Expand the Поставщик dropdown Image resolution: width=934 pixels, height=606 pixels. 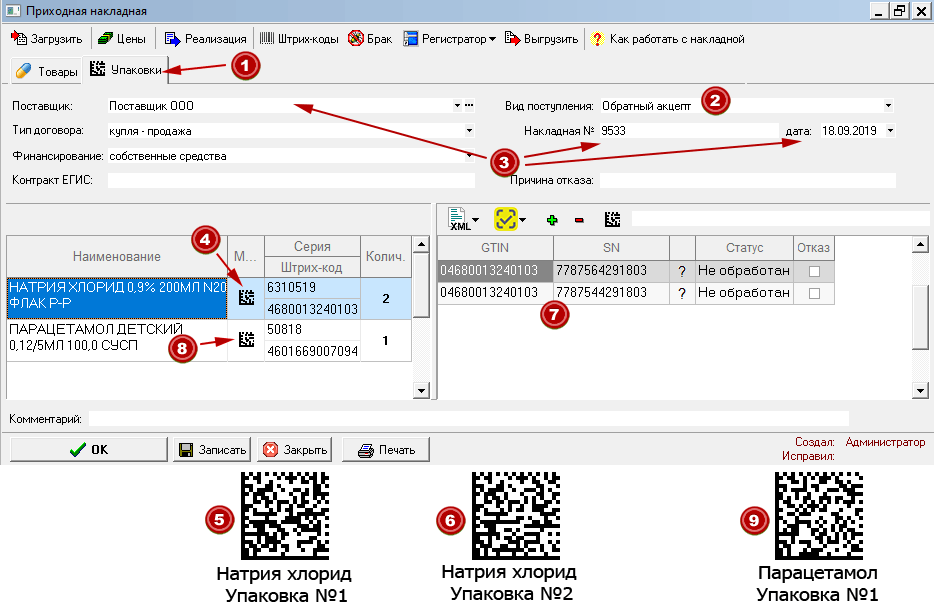(457, 105)
